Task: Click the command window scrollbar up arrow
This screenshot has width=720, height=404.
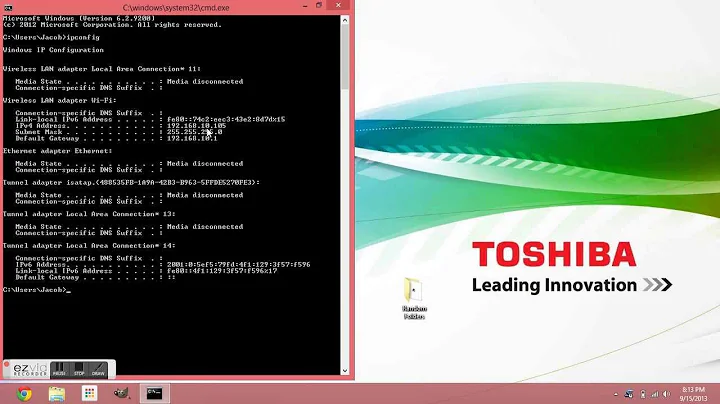Action: click(x=345, y=20)
